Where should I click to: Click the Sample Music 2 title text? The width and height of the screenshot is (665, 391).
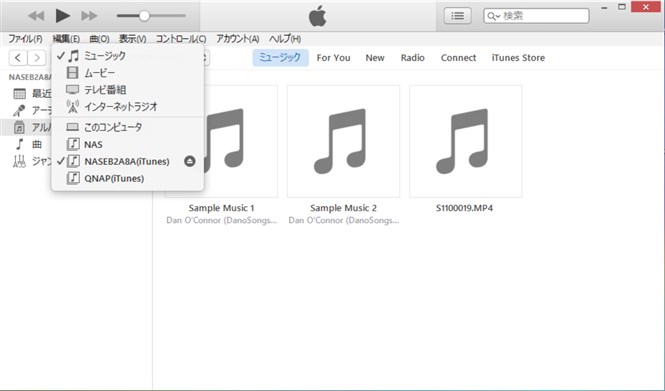click(344, 208)
